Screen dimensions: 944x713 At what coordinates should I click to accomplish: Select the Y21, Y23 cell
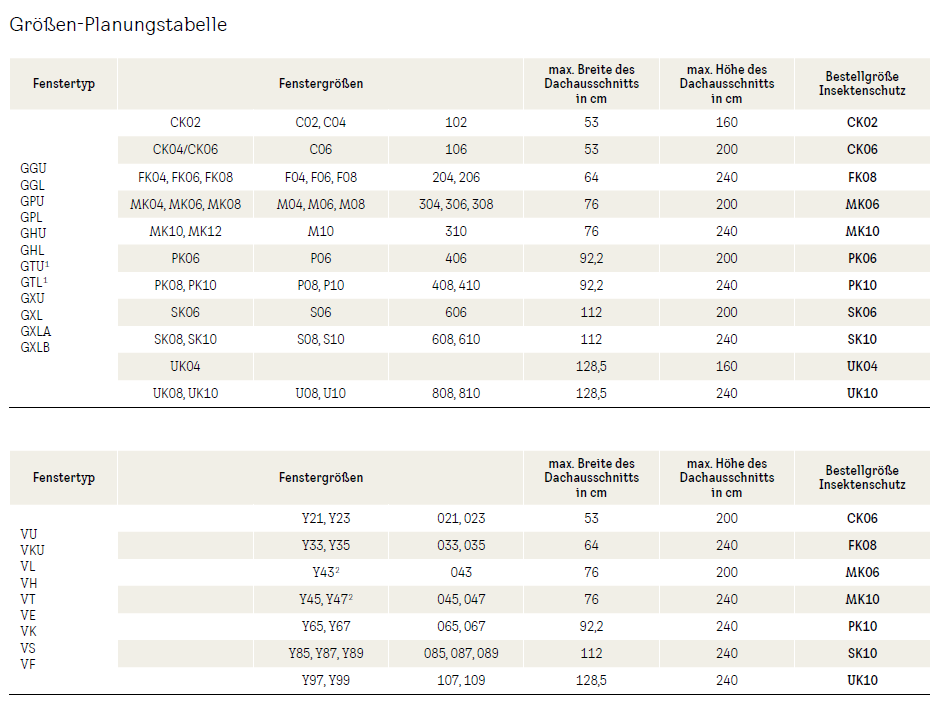click(326, 518)
